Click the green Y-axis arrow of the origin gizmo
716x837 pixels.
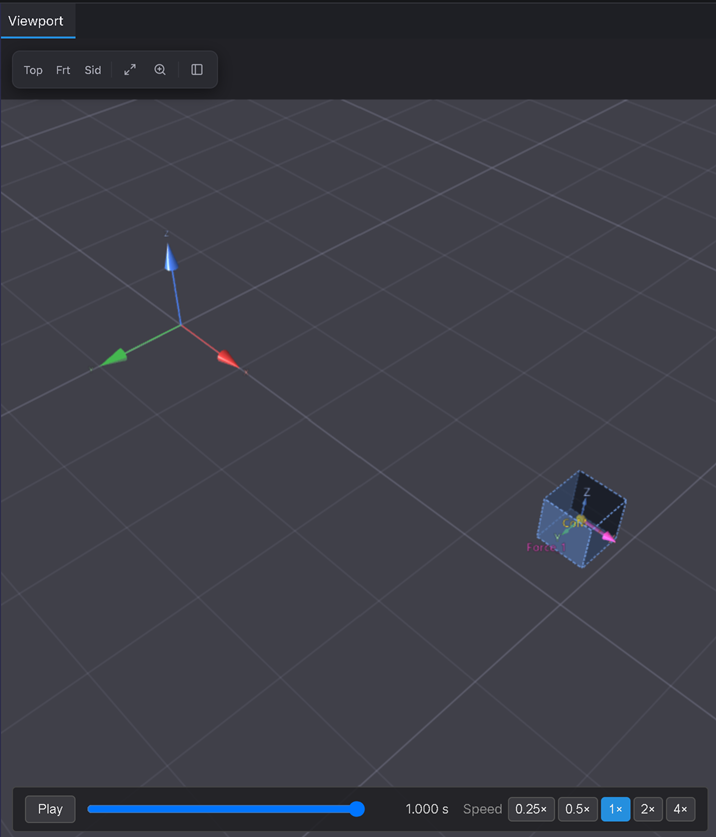(x=114, y=357)
